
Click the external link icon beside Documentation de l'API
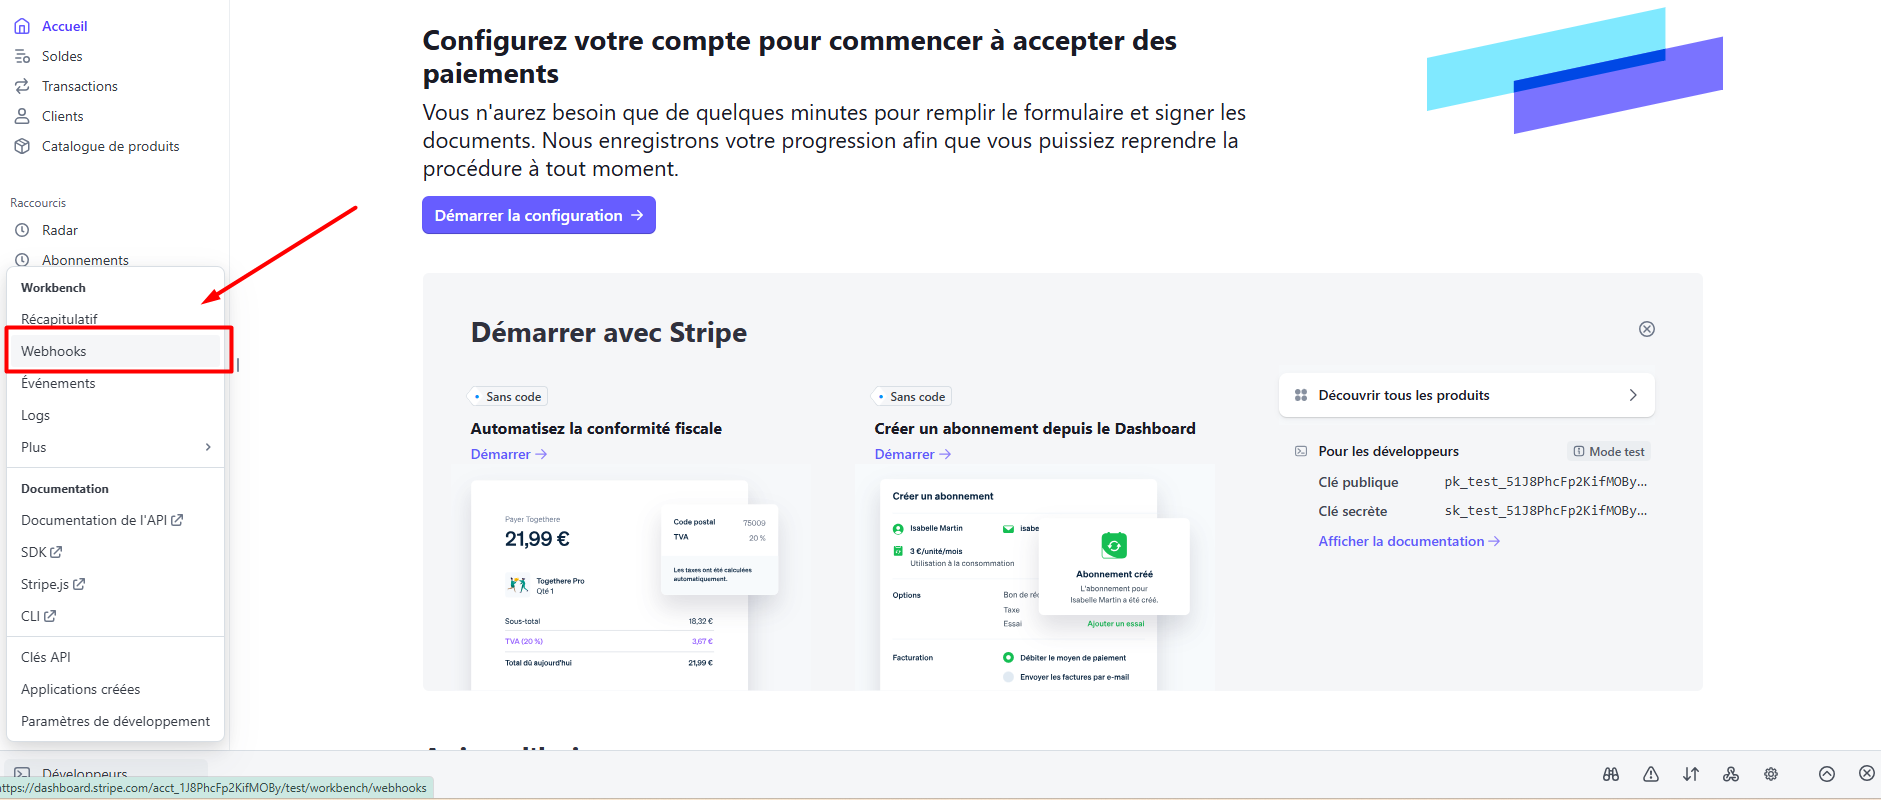(177, 520)
